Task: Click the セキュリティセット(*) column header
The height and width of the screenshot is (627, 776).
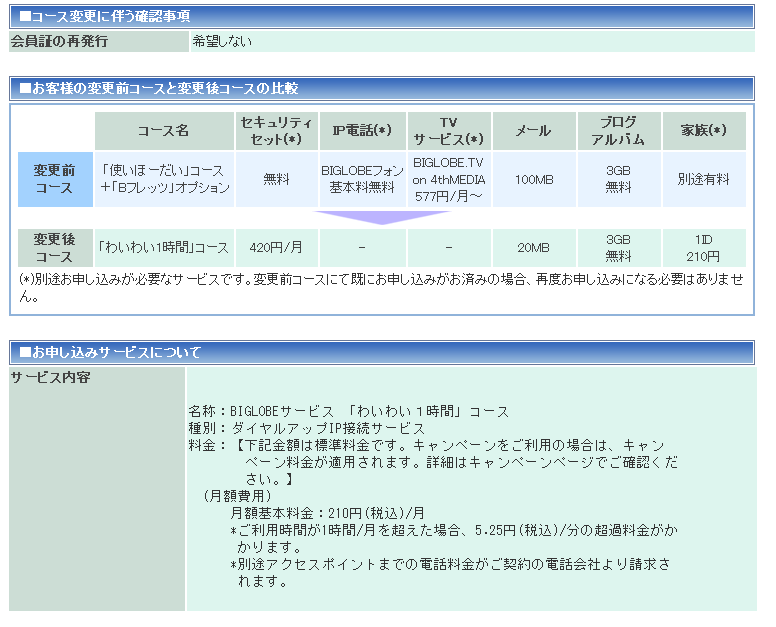Action: point(276,131)
